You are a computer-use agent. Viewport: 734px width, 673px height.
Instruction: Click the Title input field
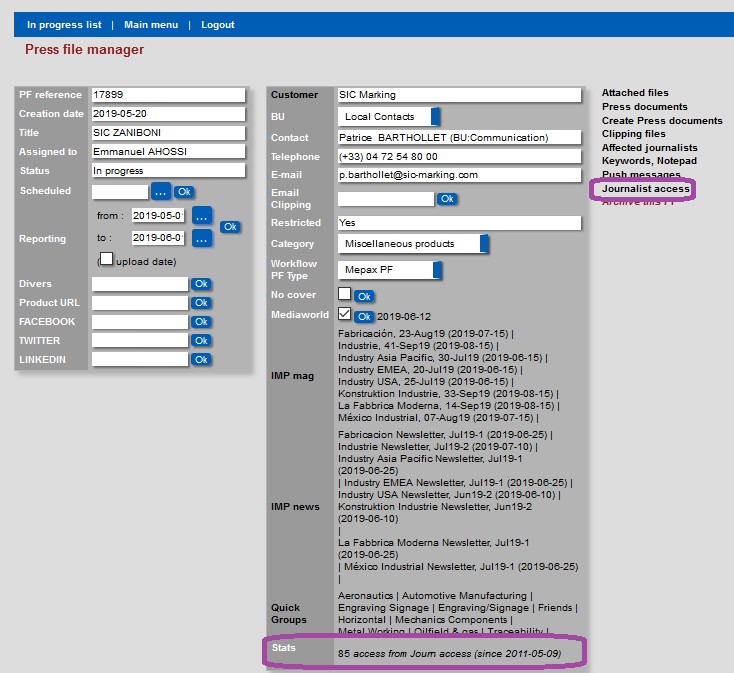point(167,133)
